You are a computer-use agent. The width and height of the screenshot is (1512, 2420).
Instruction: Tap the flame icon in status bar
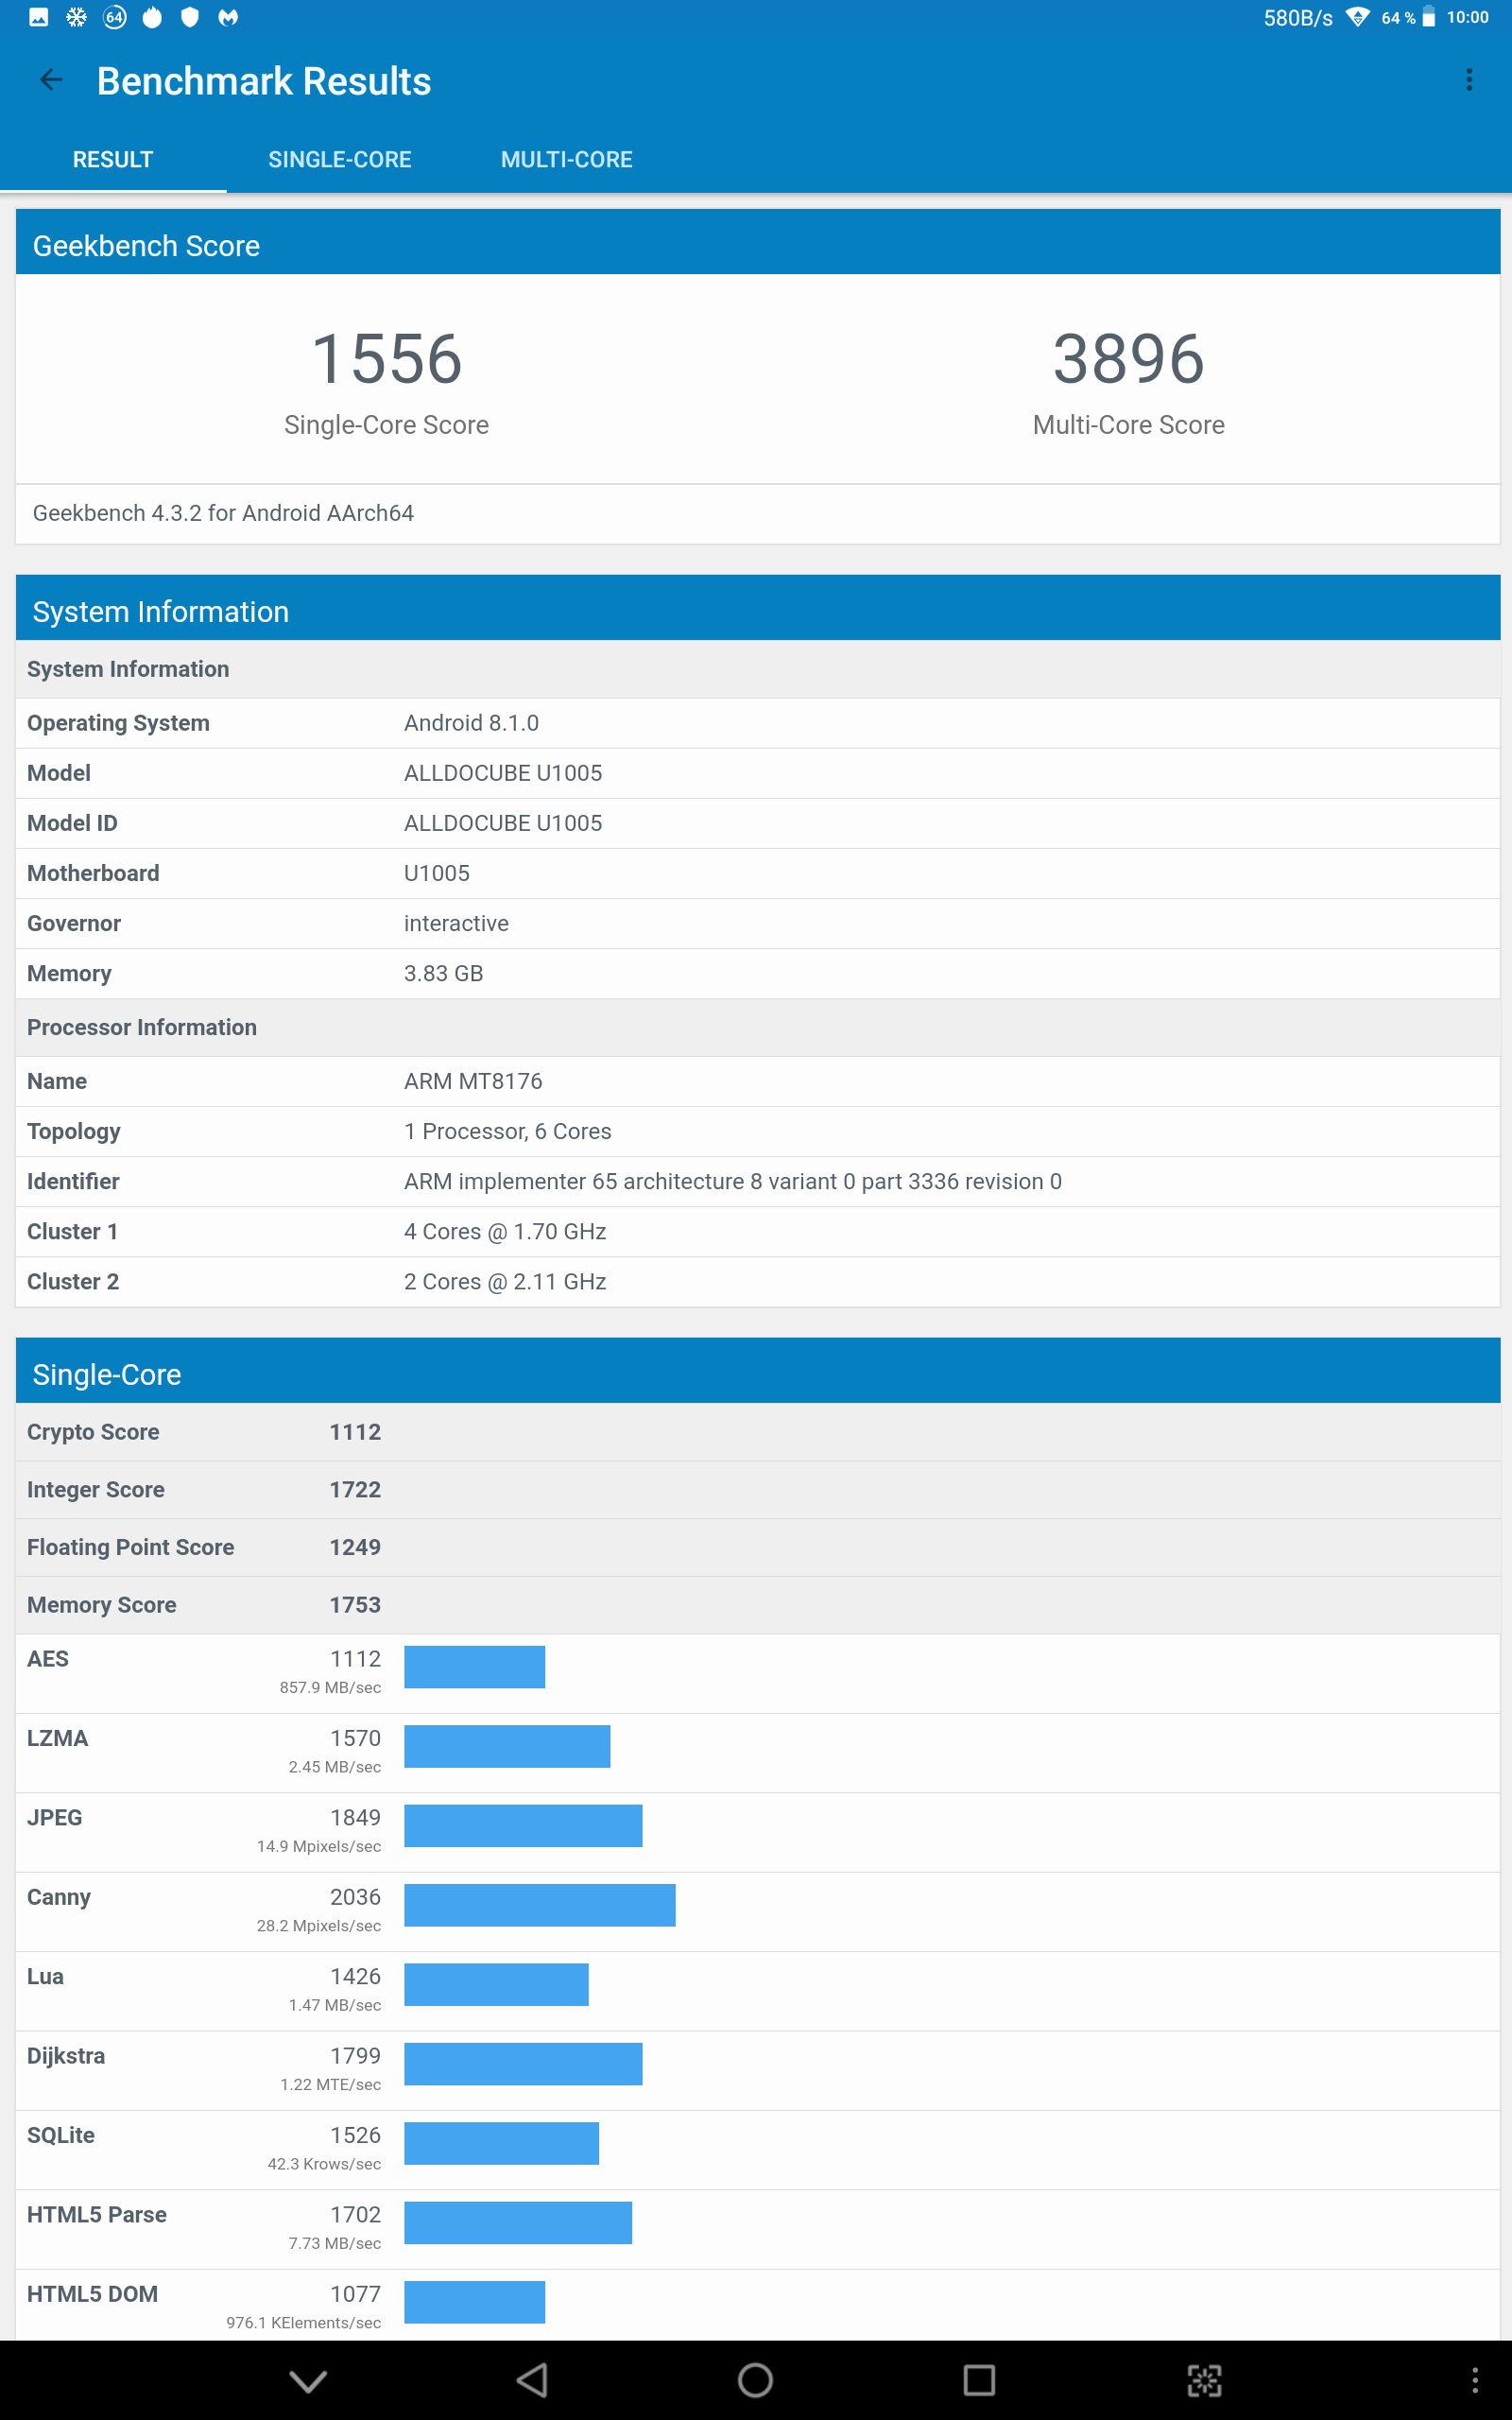click(152, 17)
